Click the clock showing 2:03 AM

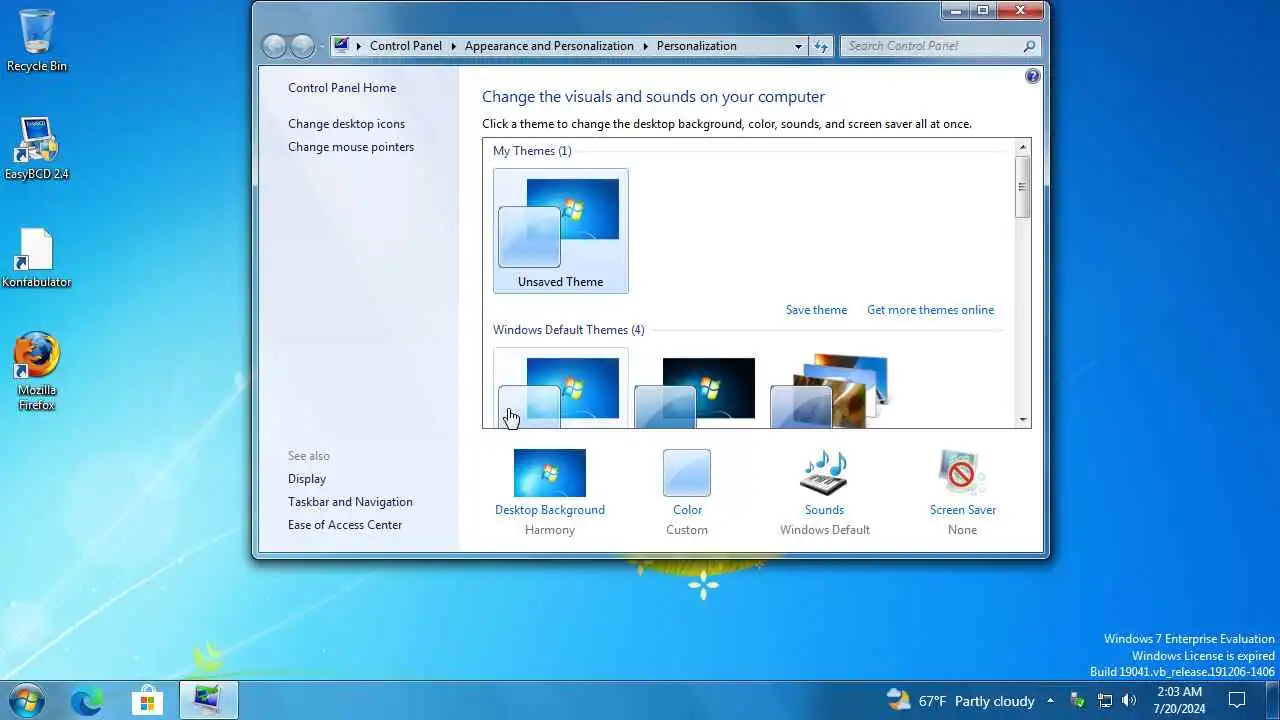tap(1179, 700)
